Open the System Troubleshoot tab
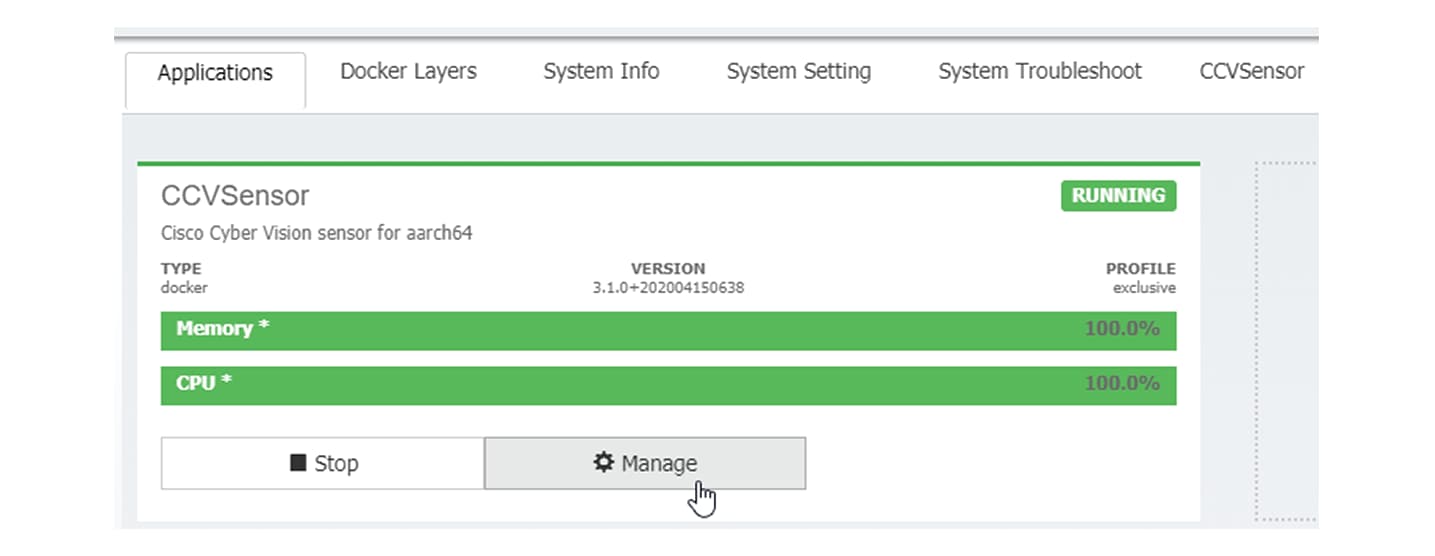The image size is (1435, 556). point(1040,71)
